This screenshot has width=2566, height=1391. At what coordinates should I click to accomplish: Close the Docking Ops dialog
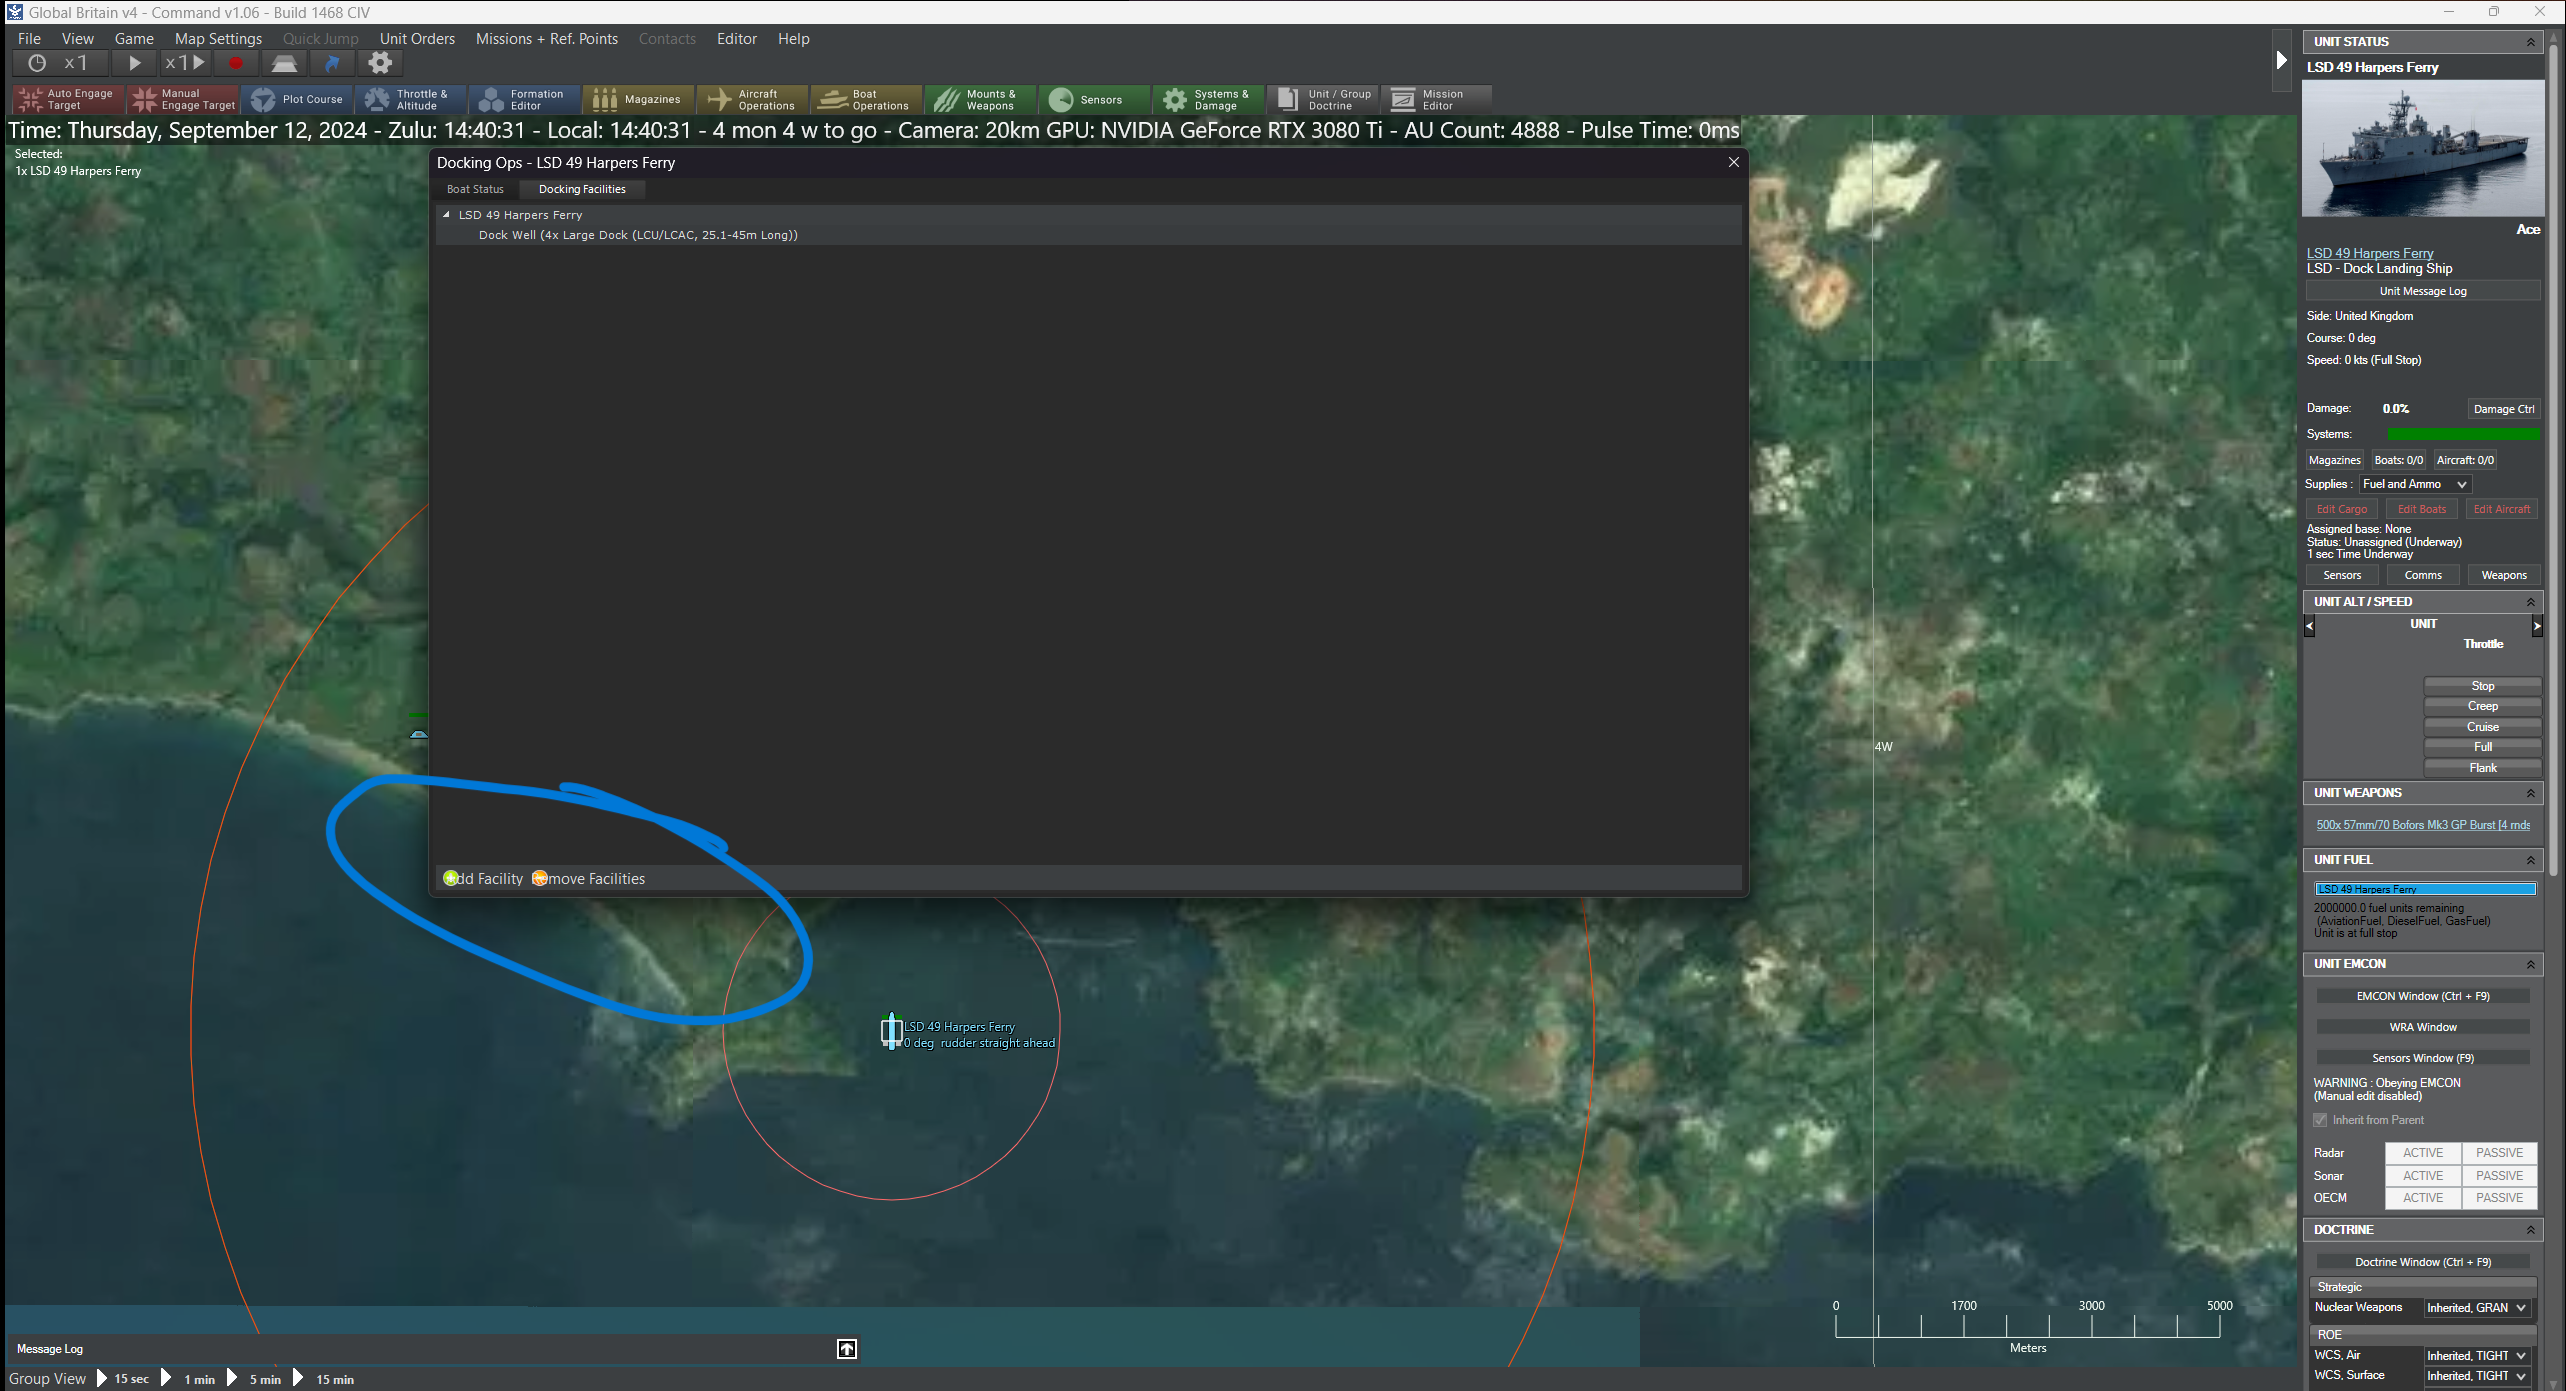point(1734,162)
